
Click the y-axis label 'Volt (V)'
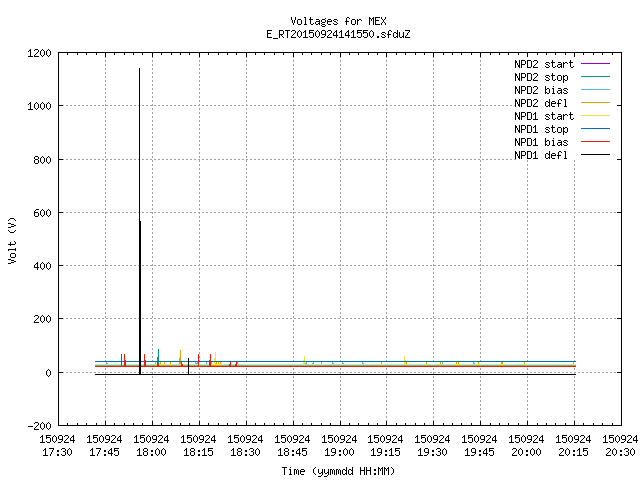click(13, 240)
